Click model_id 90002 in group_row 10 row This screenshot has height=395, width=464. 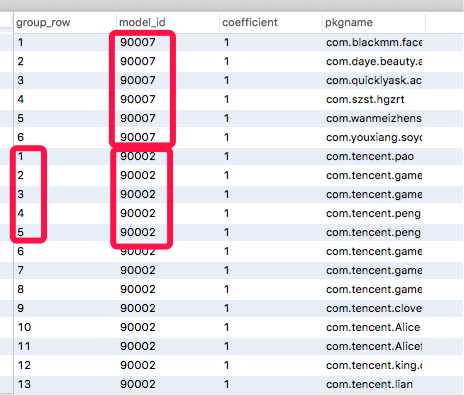click(x=138, y=327)
